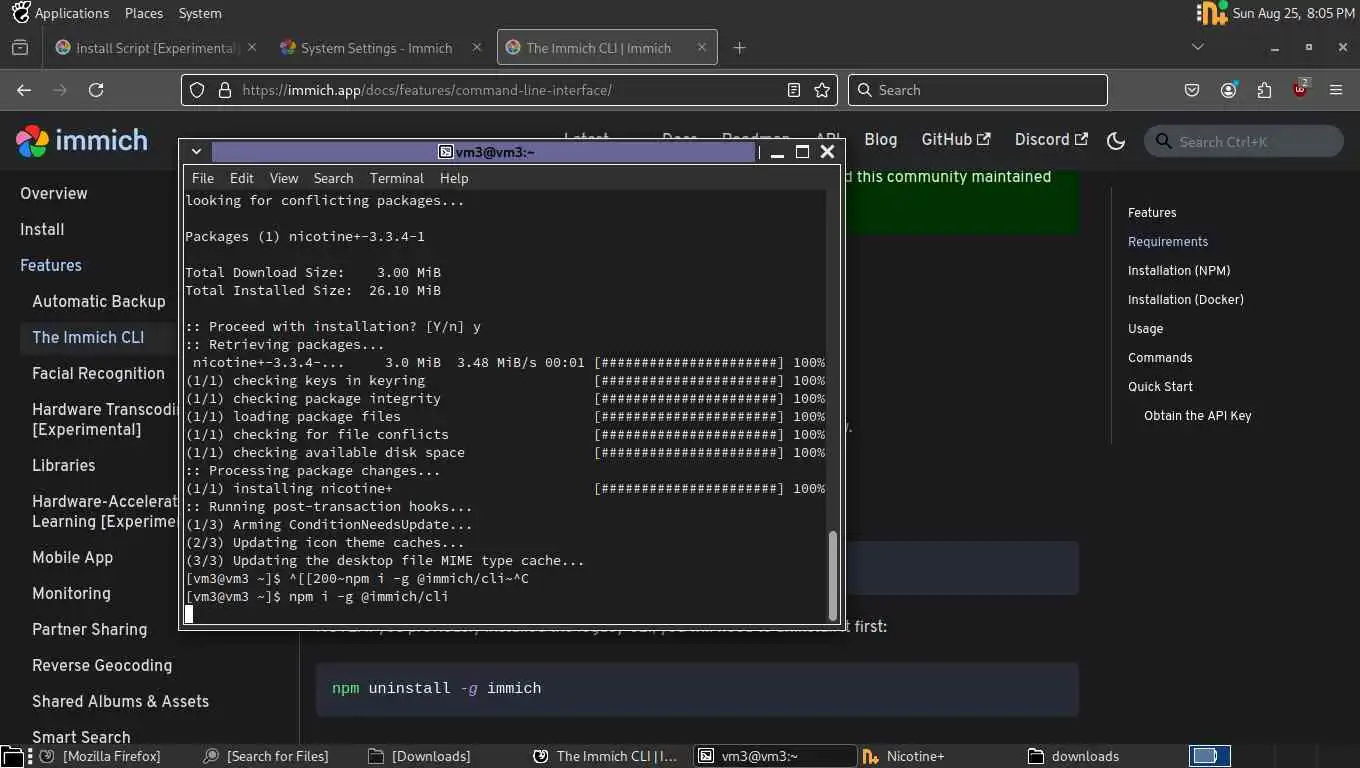Select Overview in docs sidebar
The image size is (1360, 768).
[54, 193]
